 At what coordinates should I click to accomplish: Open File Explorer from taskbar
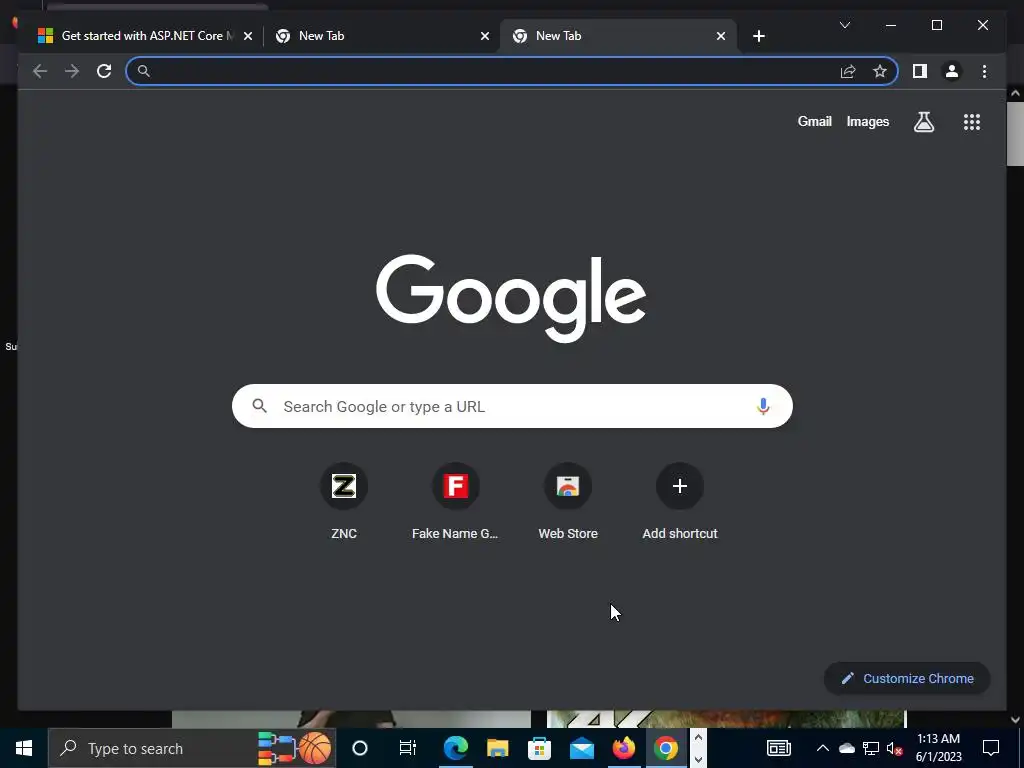point(498,748)
